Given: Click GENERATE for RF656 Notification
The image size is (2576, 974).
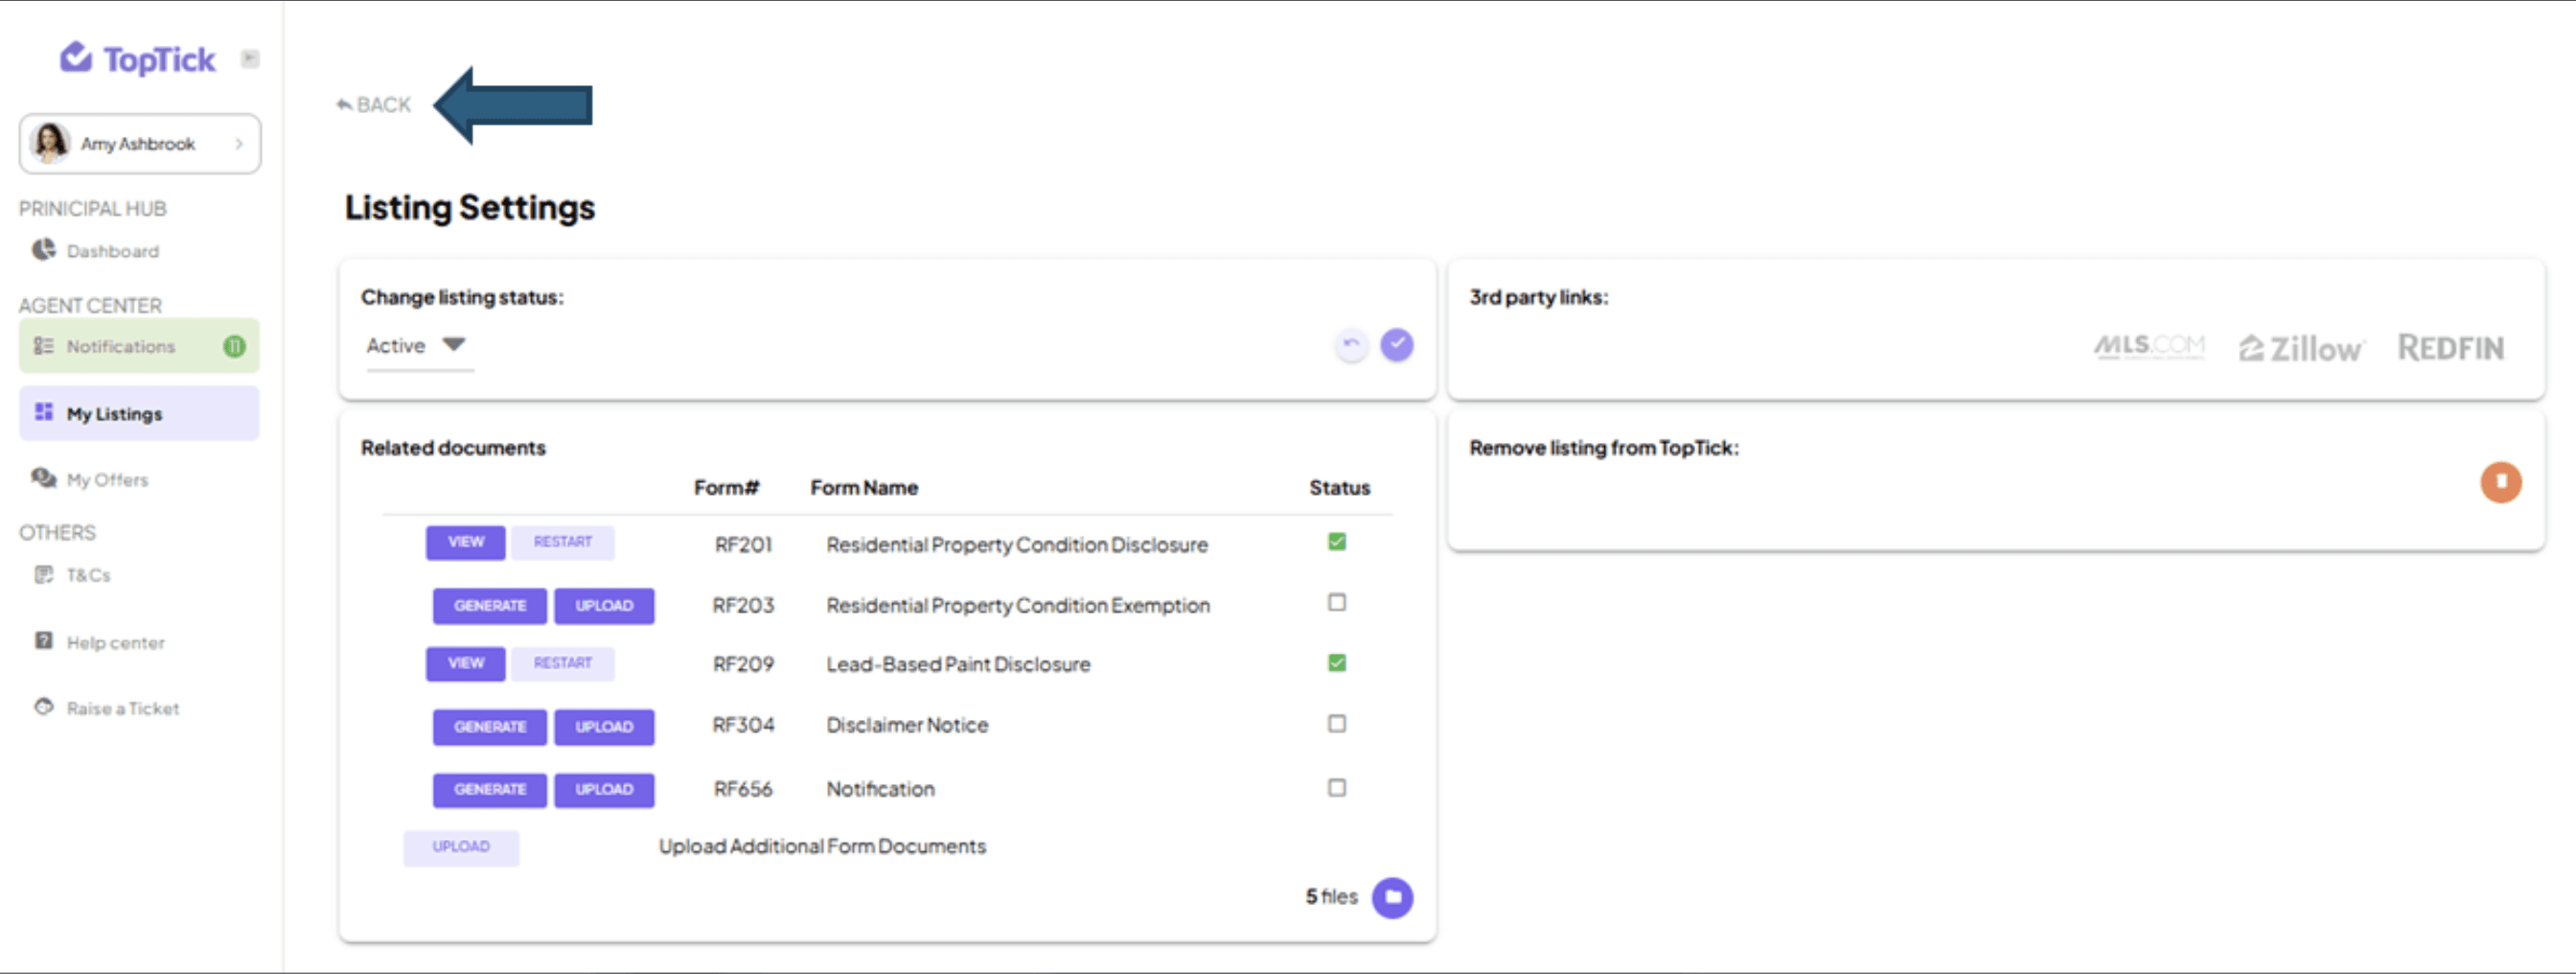Looking at the screenshot, I should (490, 789).
